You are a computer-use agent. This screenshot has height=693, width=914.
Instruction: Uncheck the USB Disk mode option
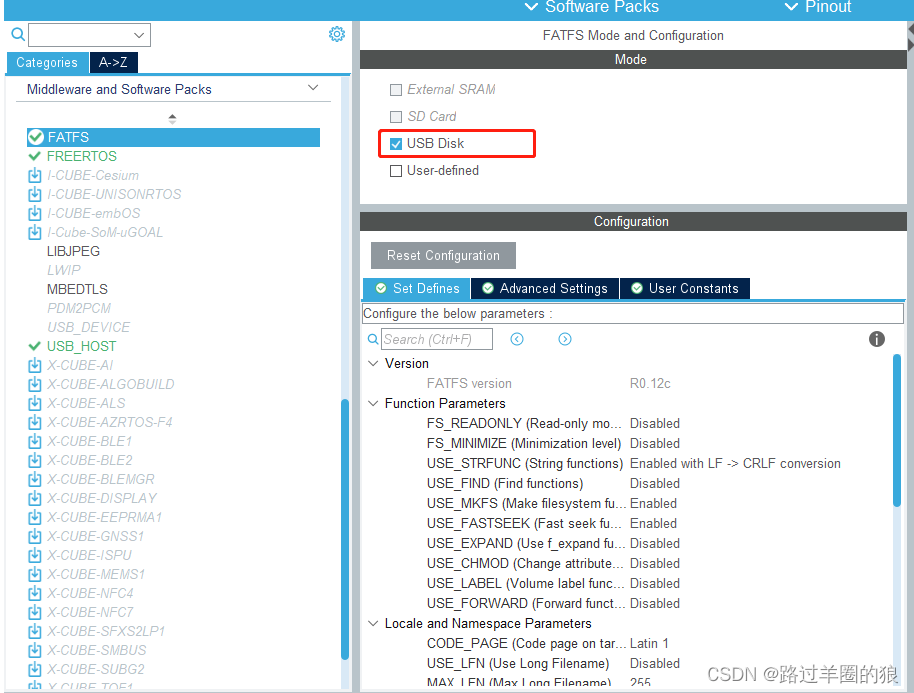(396, 143)
